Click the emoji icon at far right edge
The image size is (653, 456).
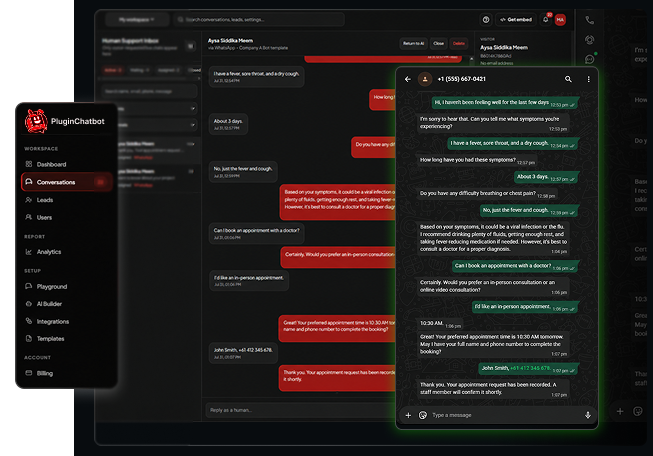click(x=638, y=411)
